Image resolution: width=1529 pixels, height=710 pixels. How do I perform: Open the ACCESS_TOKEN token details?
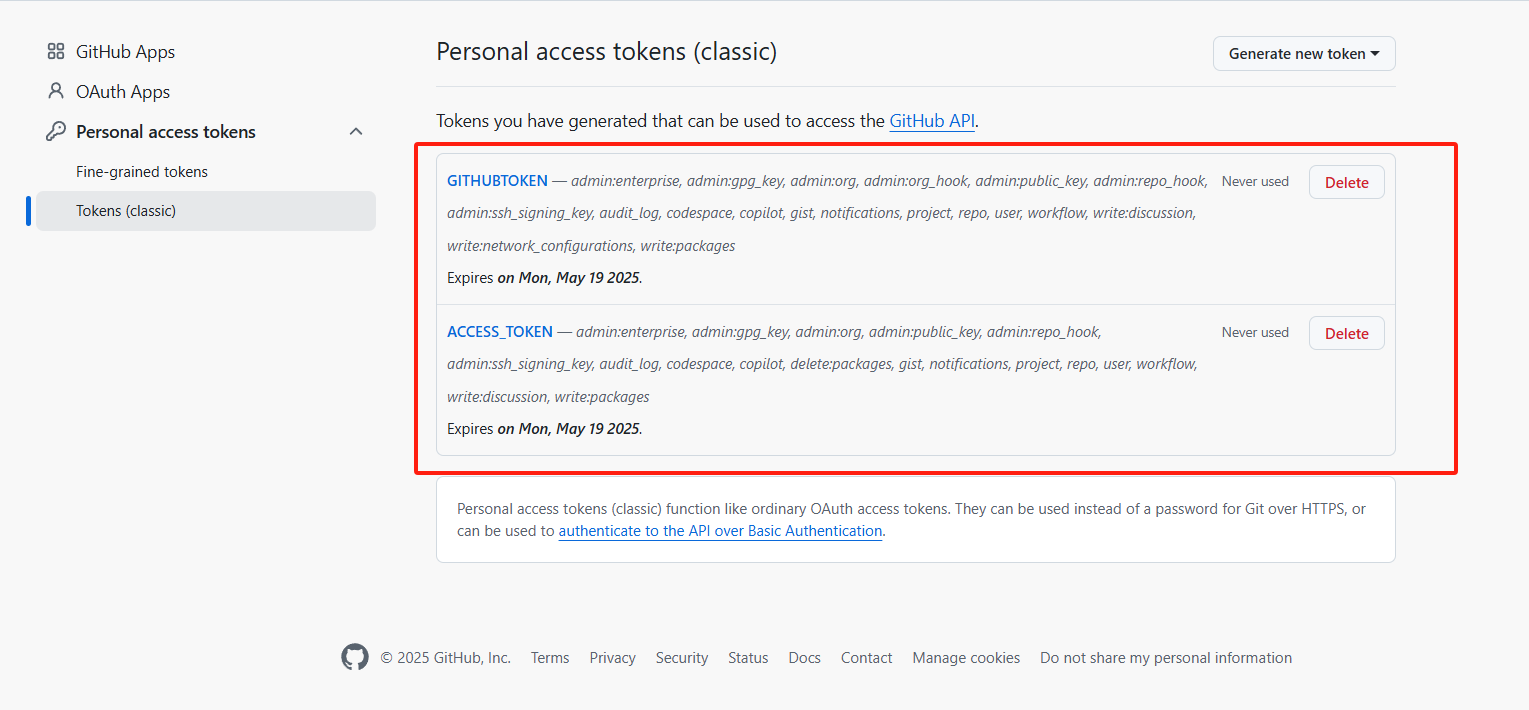click(499, 332)
